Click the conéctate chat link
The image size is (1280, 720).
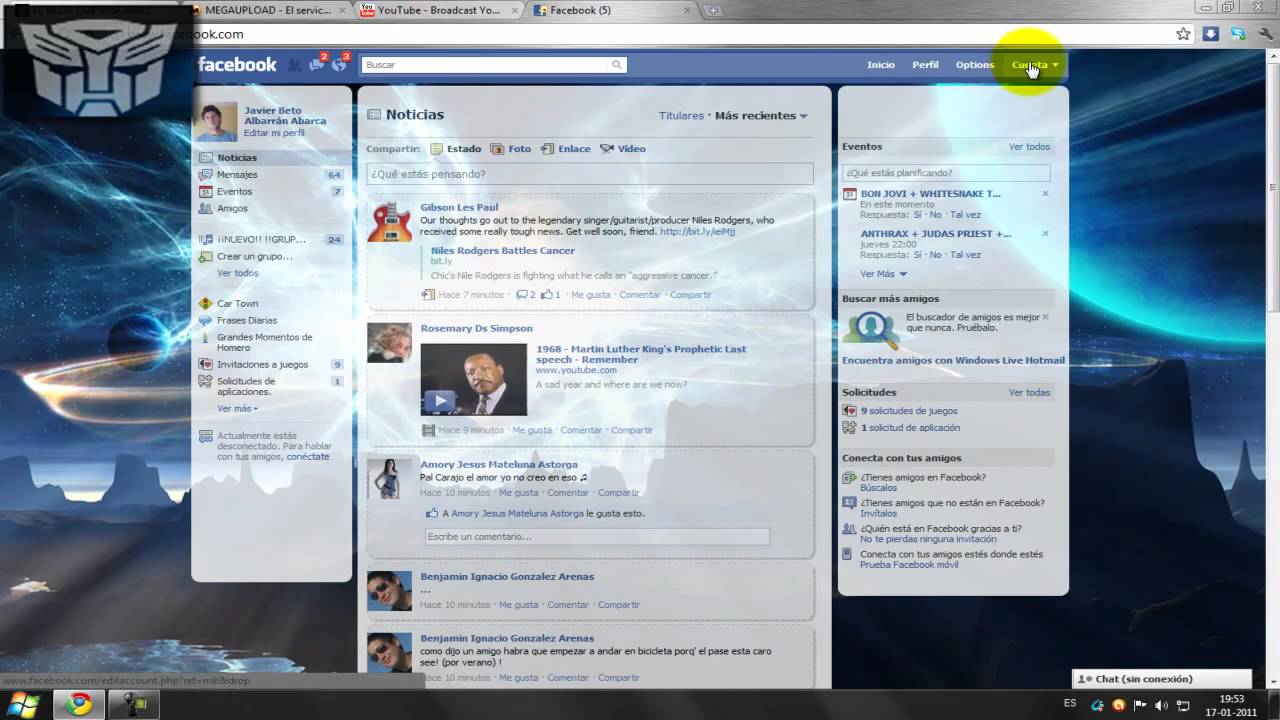coord(308,457)
